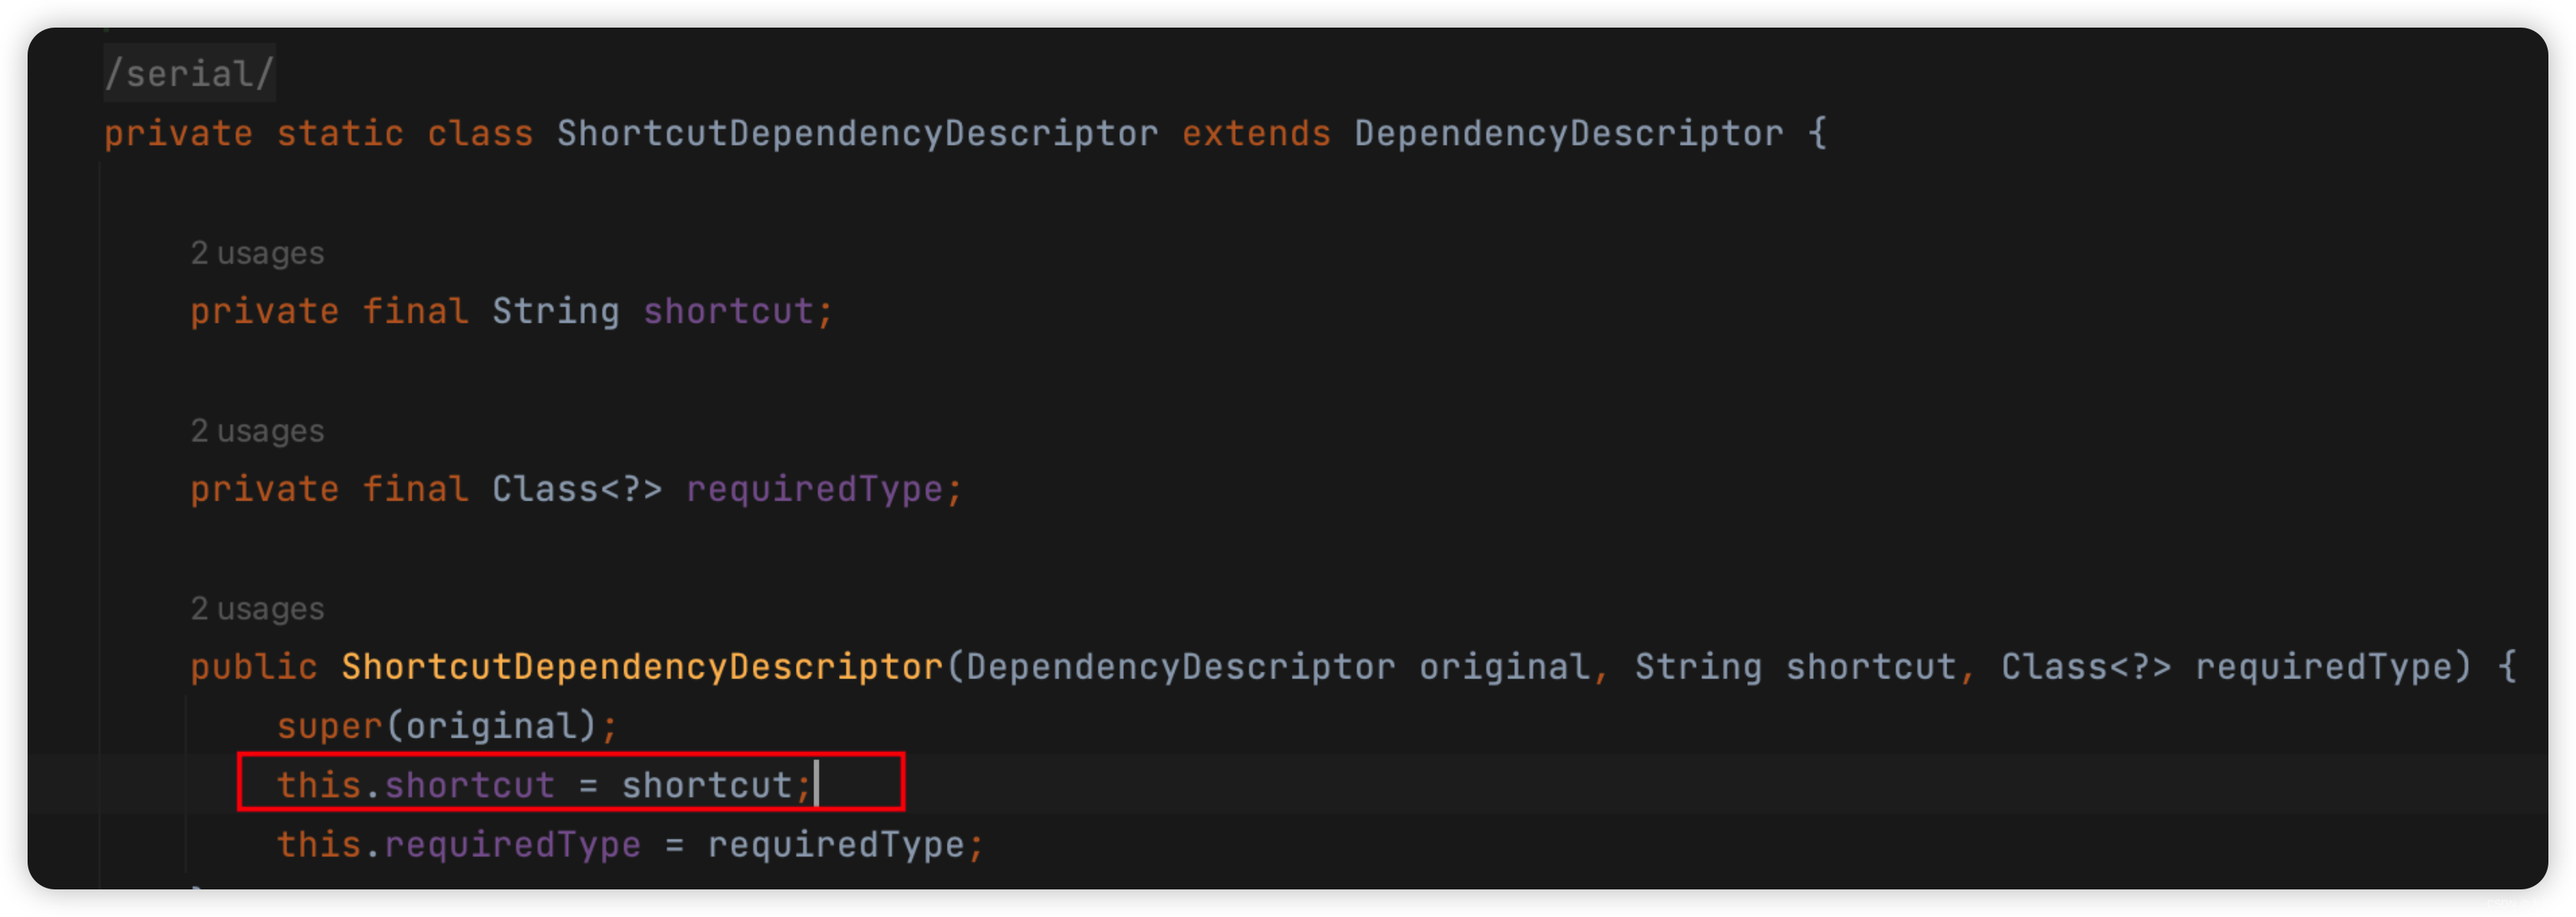This screenshot has height=917, width=2576.
Task: Click this.requiredType in the assignment line
Action: tap(458, 845)
